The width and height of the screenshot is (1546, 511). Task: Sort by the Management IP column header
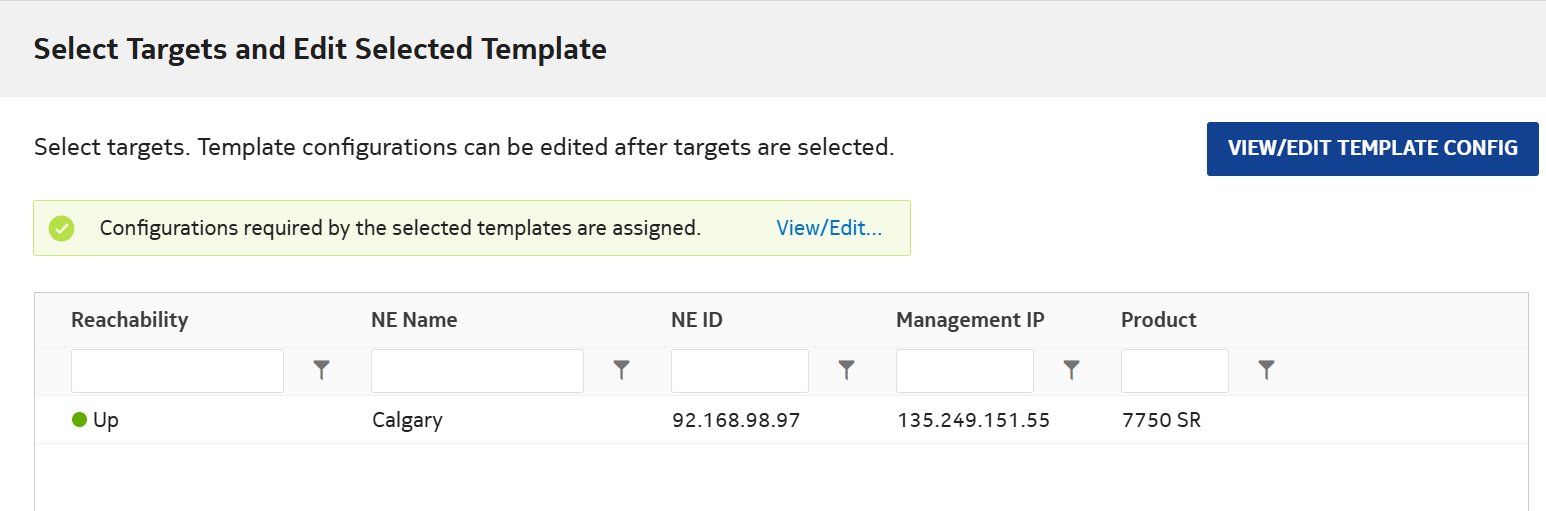[x=970, y=320]
